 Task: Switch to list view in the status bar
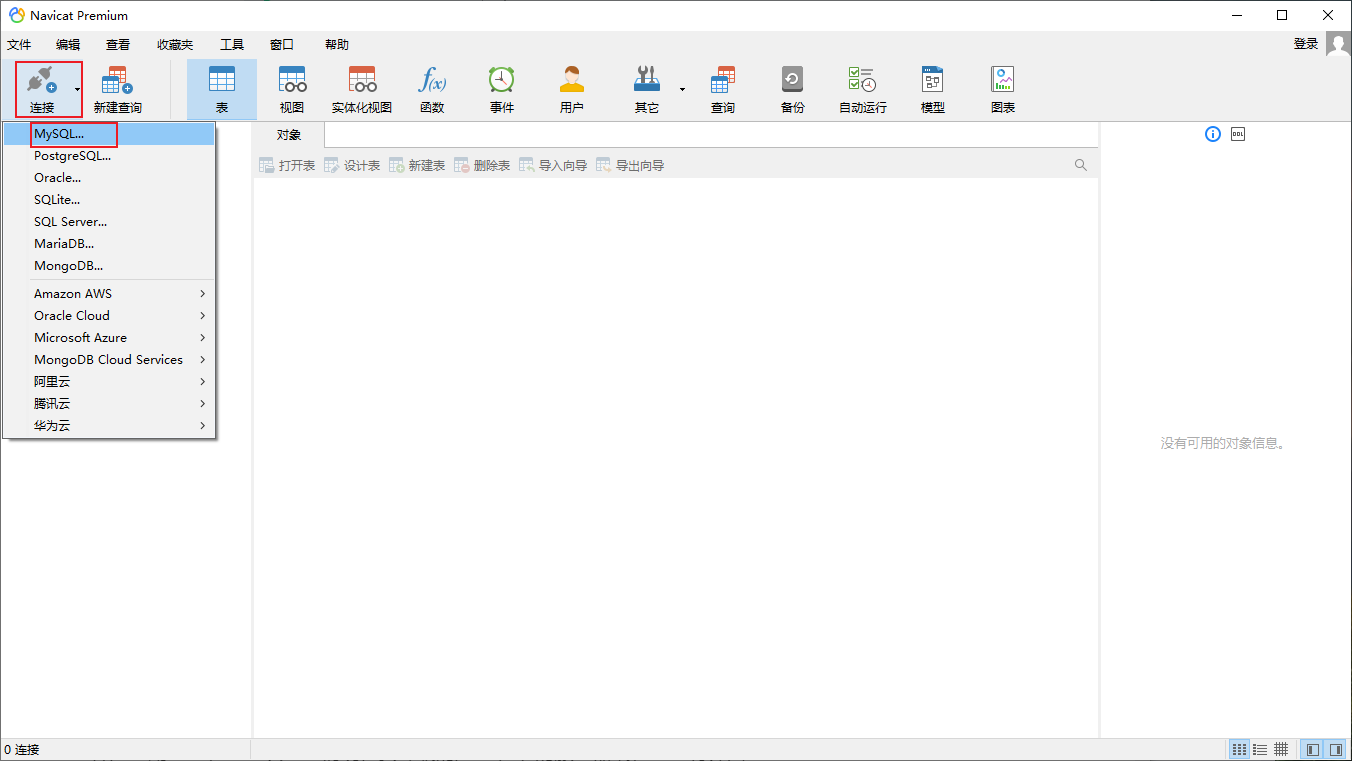(x=1260, y=749)
